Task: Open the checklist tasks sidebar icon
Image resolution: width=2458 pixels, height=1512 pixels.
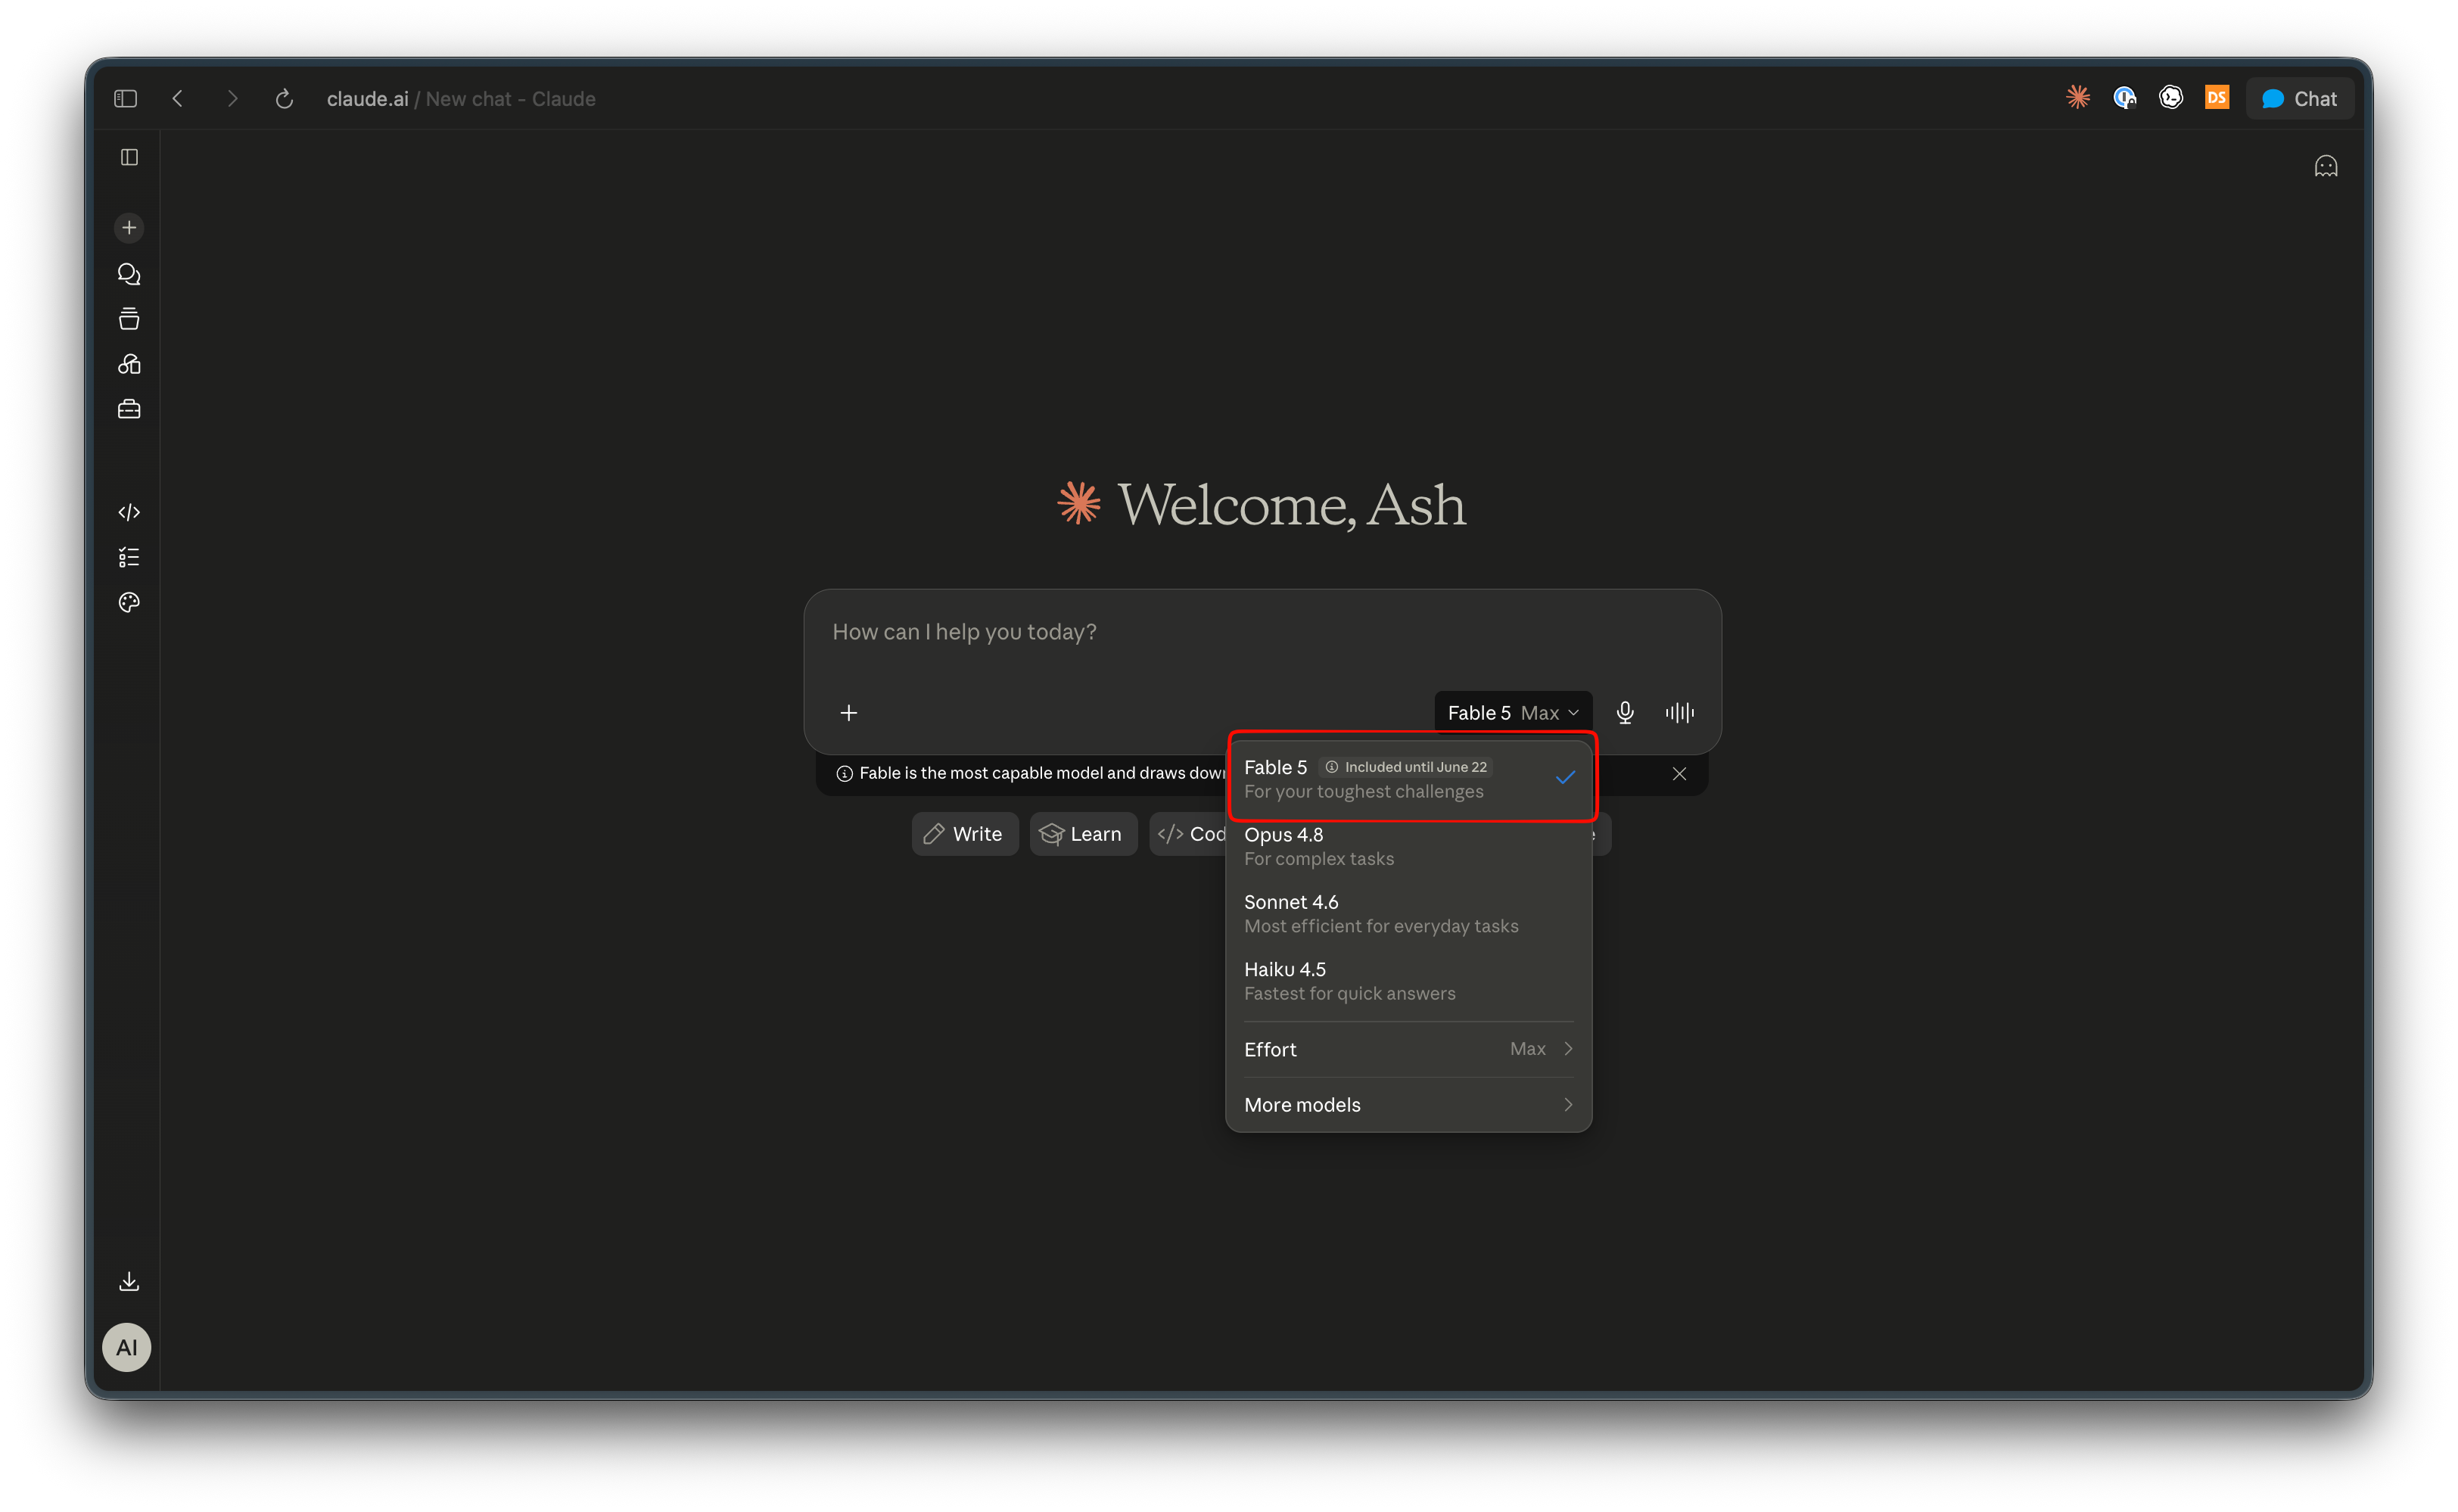Action: 129,557
